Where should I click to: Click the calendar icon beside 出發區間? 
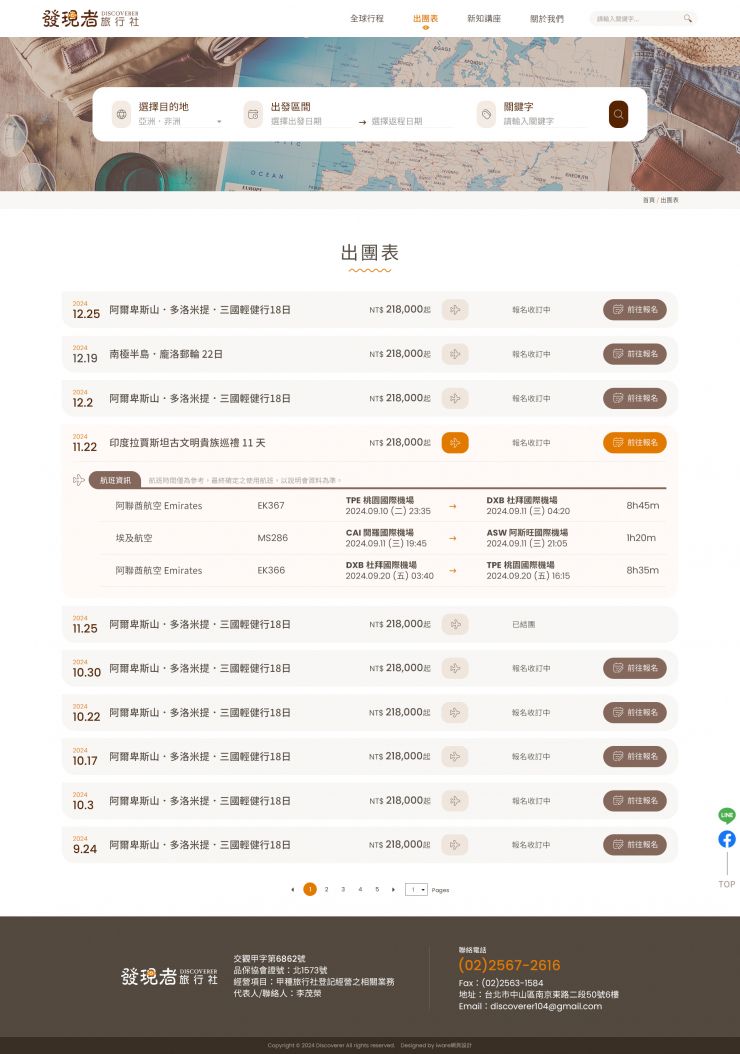point(253,115)
